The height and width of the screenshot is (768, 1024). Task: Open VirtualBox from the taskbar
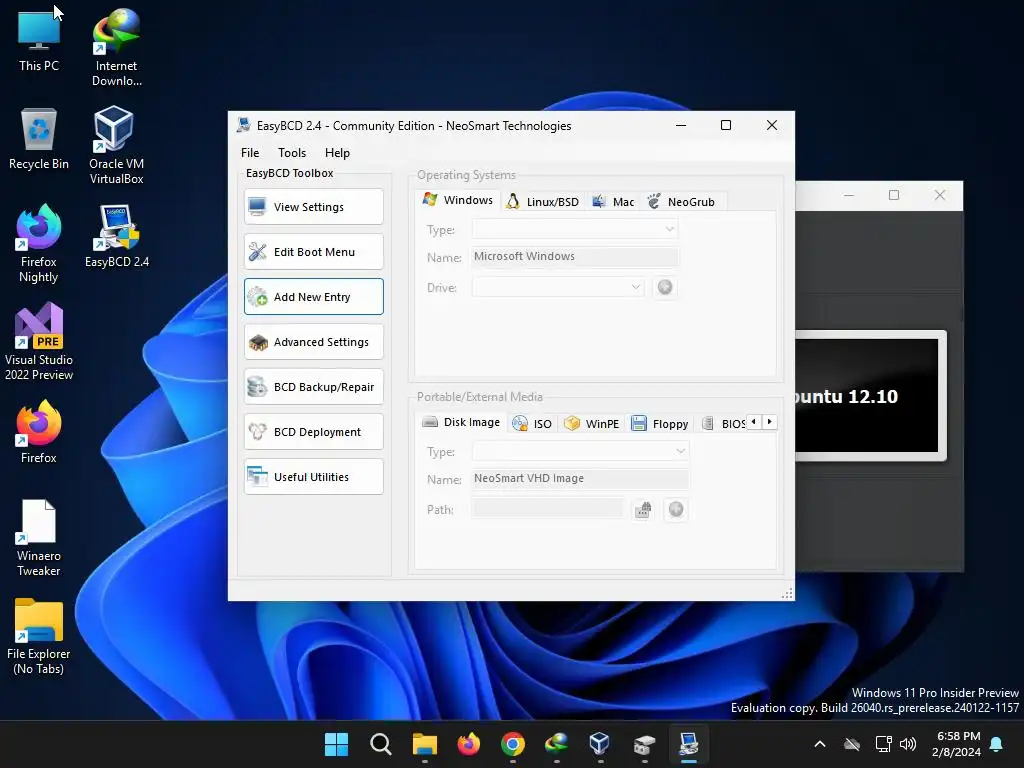pos(600,744)
